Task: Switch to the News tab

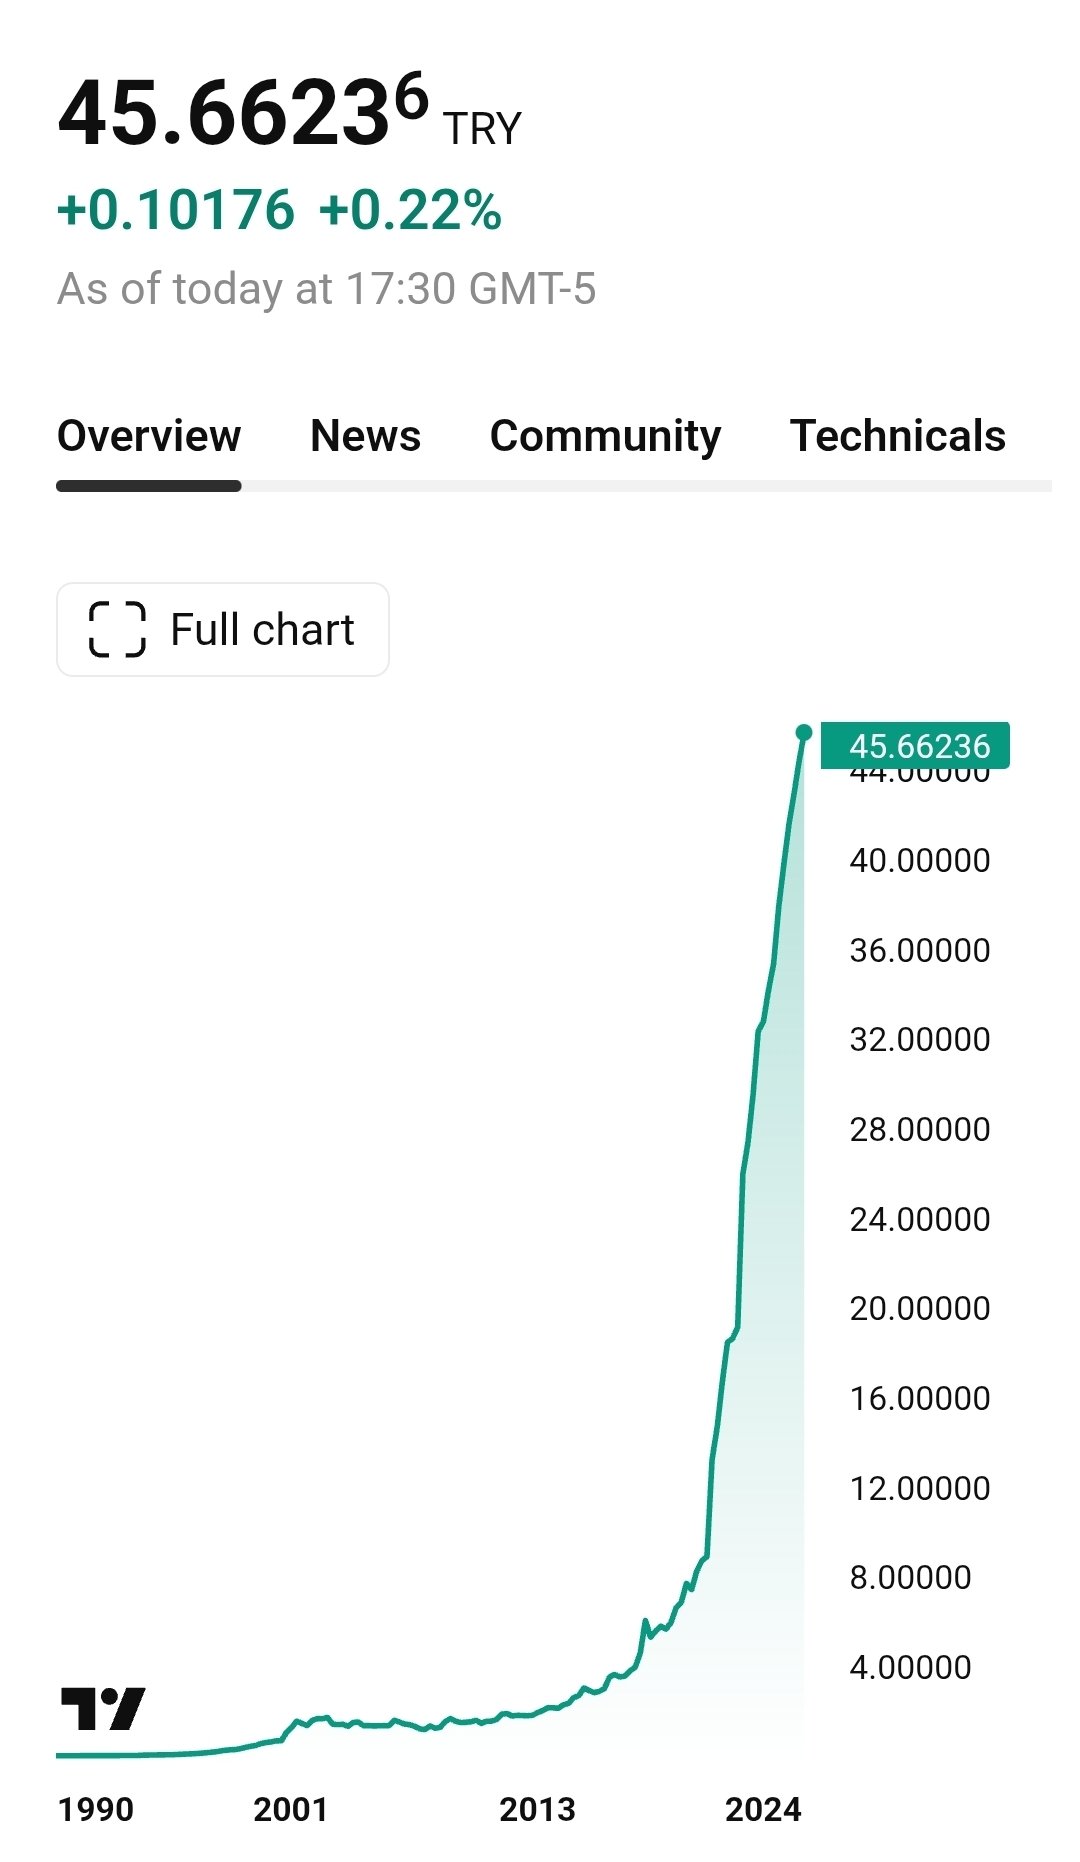Action: coord(366,436)
